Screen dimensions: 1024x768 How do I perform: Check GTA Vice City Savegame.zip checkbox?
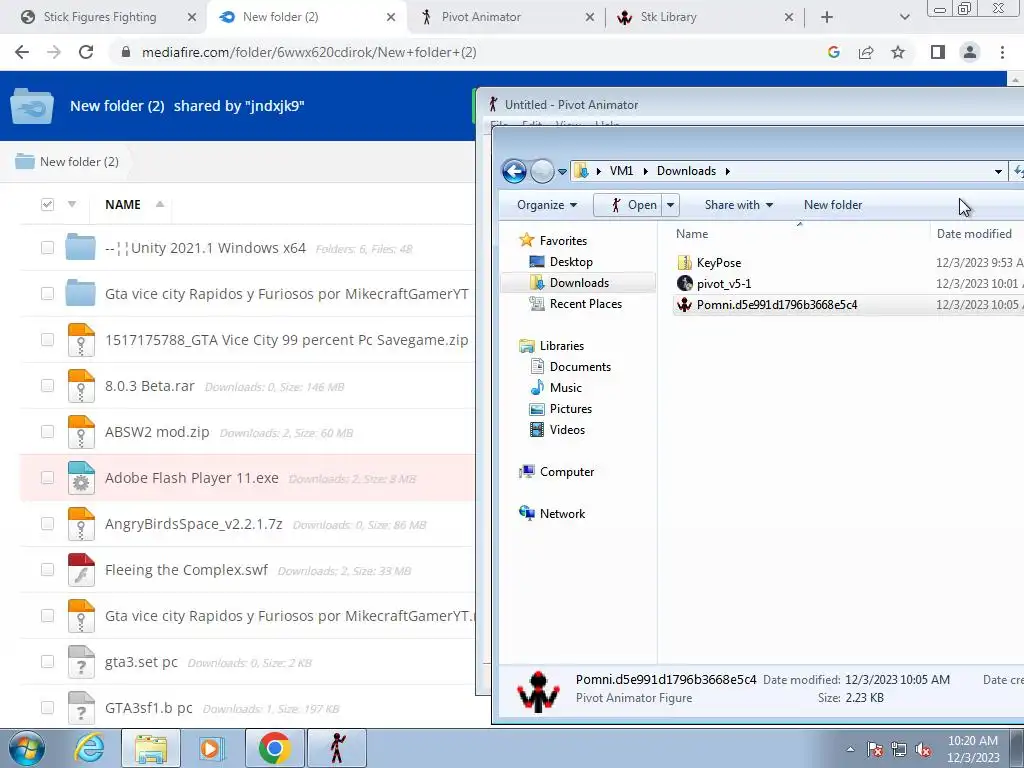pos(47,340)
